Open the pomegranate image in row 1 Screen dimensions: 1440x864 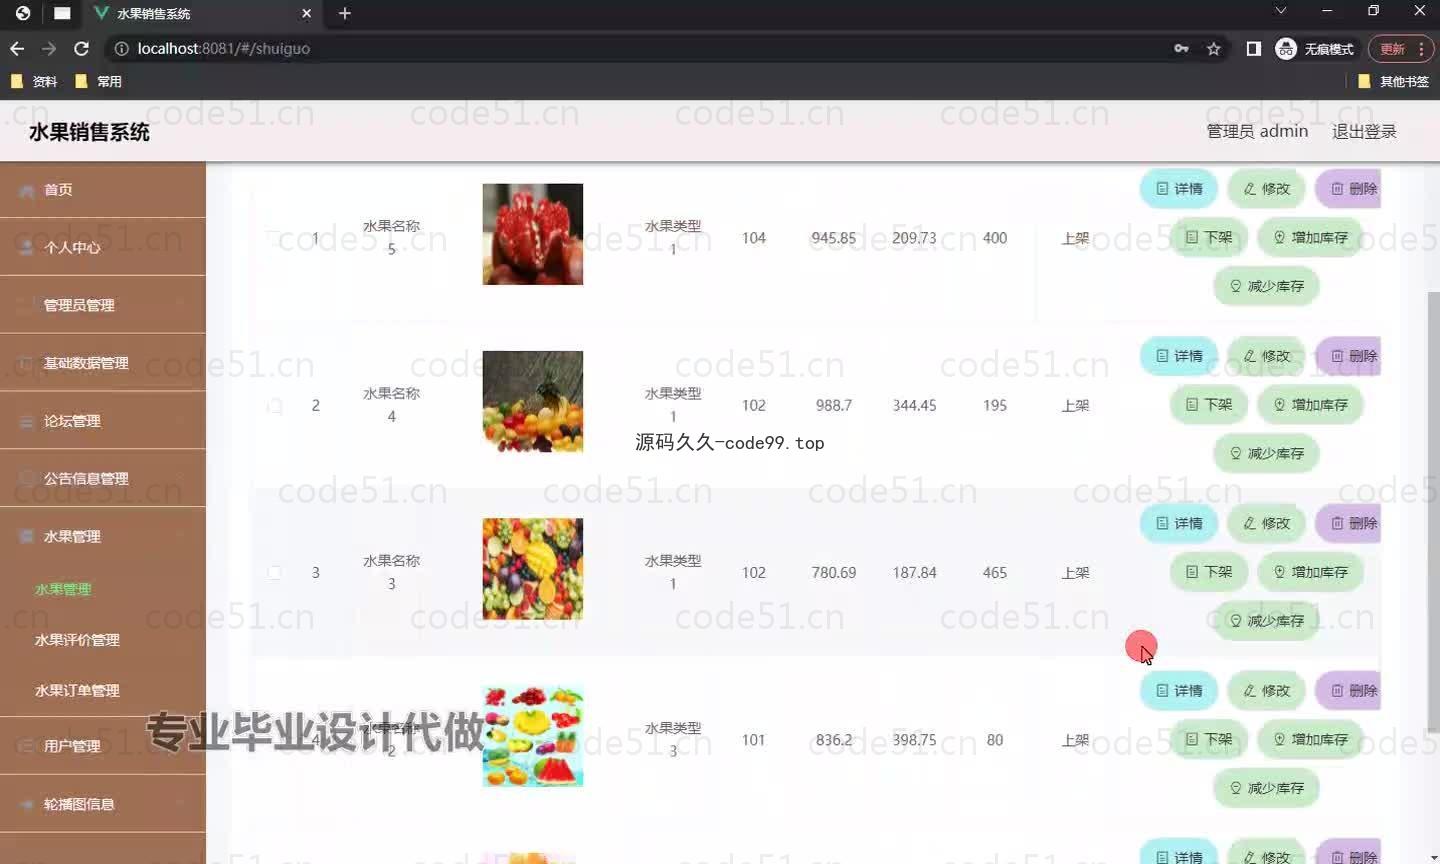[533, 234]
